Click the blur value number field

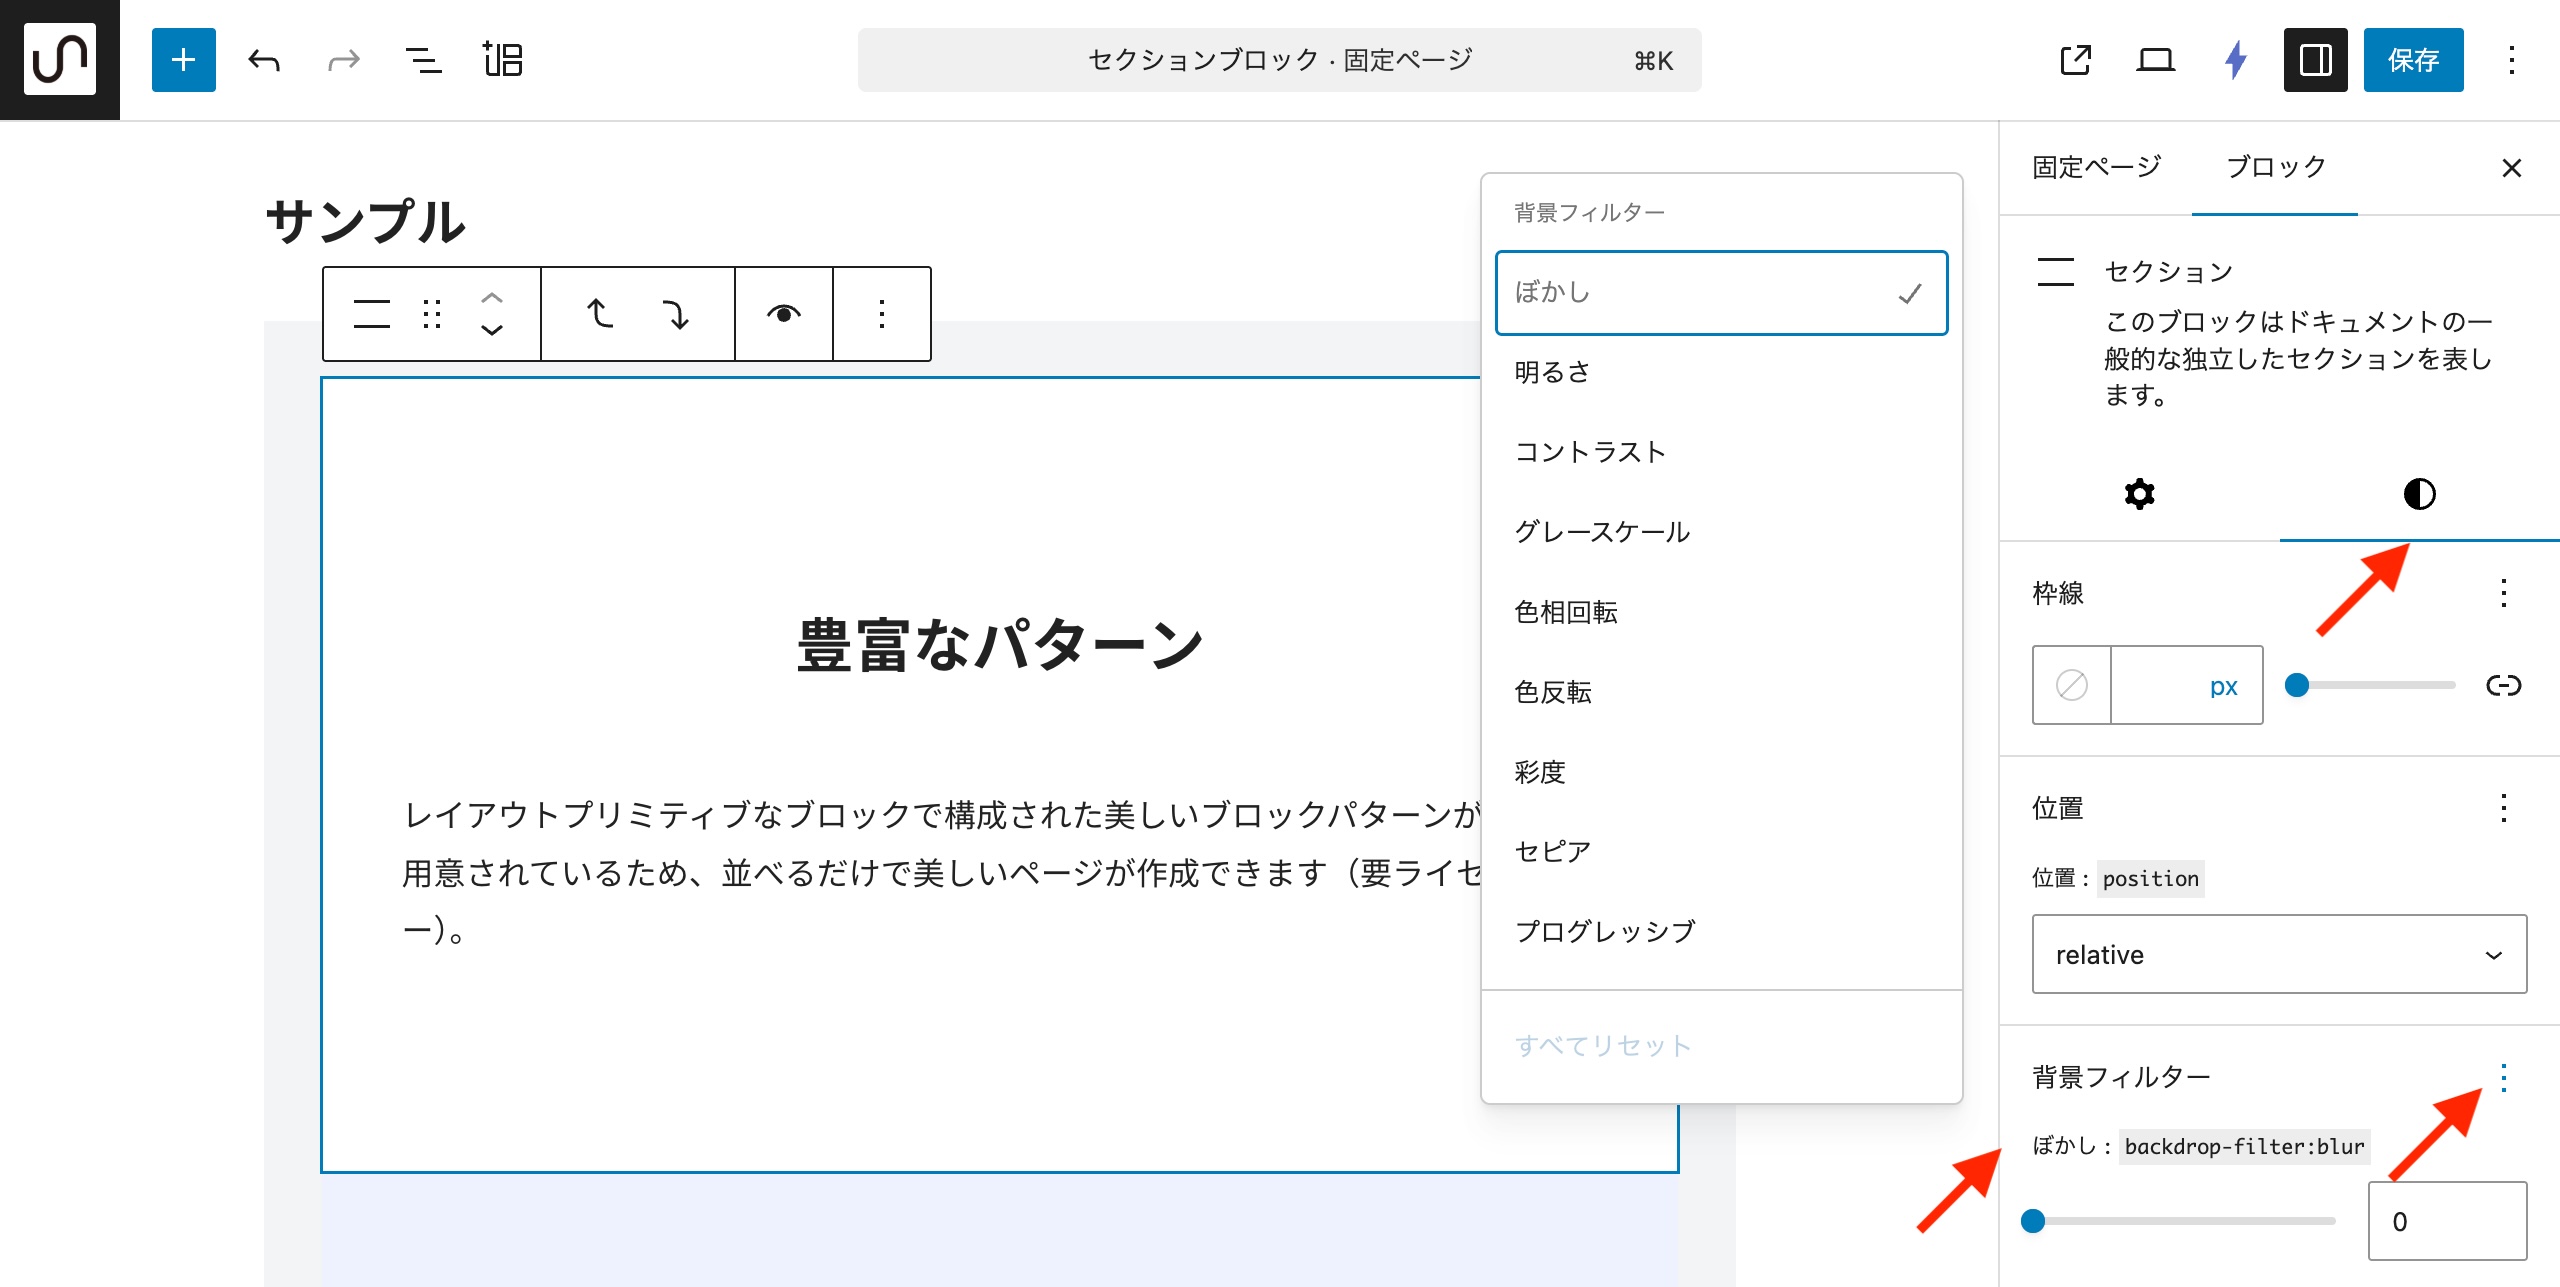click(2446, 1221)
